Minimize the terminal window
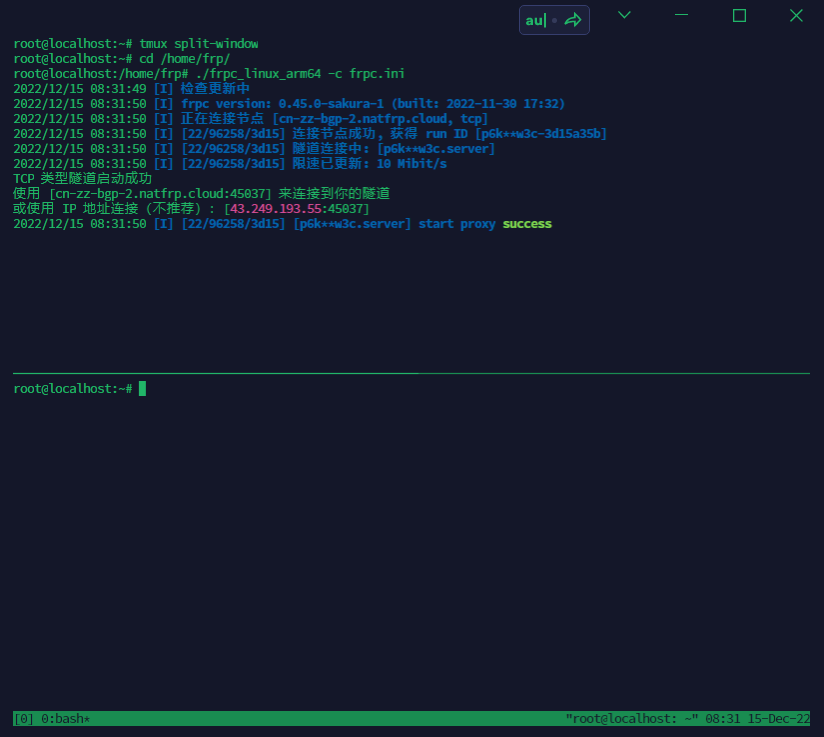Viewport: 824px width, 737px height. (682, 15)
